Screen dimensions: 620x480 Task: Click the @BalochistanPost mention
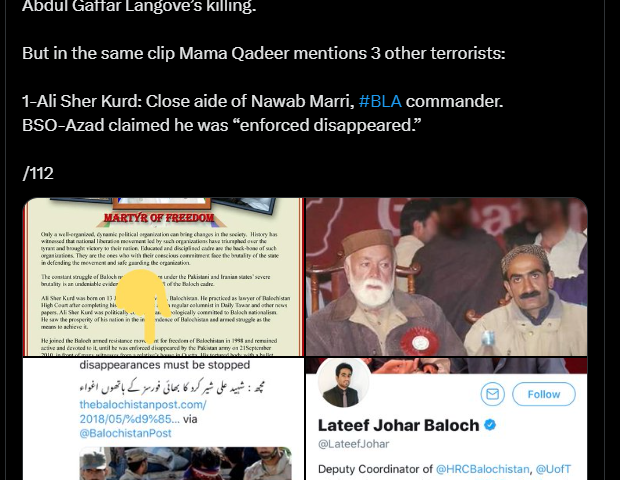(x=125, y=433)
